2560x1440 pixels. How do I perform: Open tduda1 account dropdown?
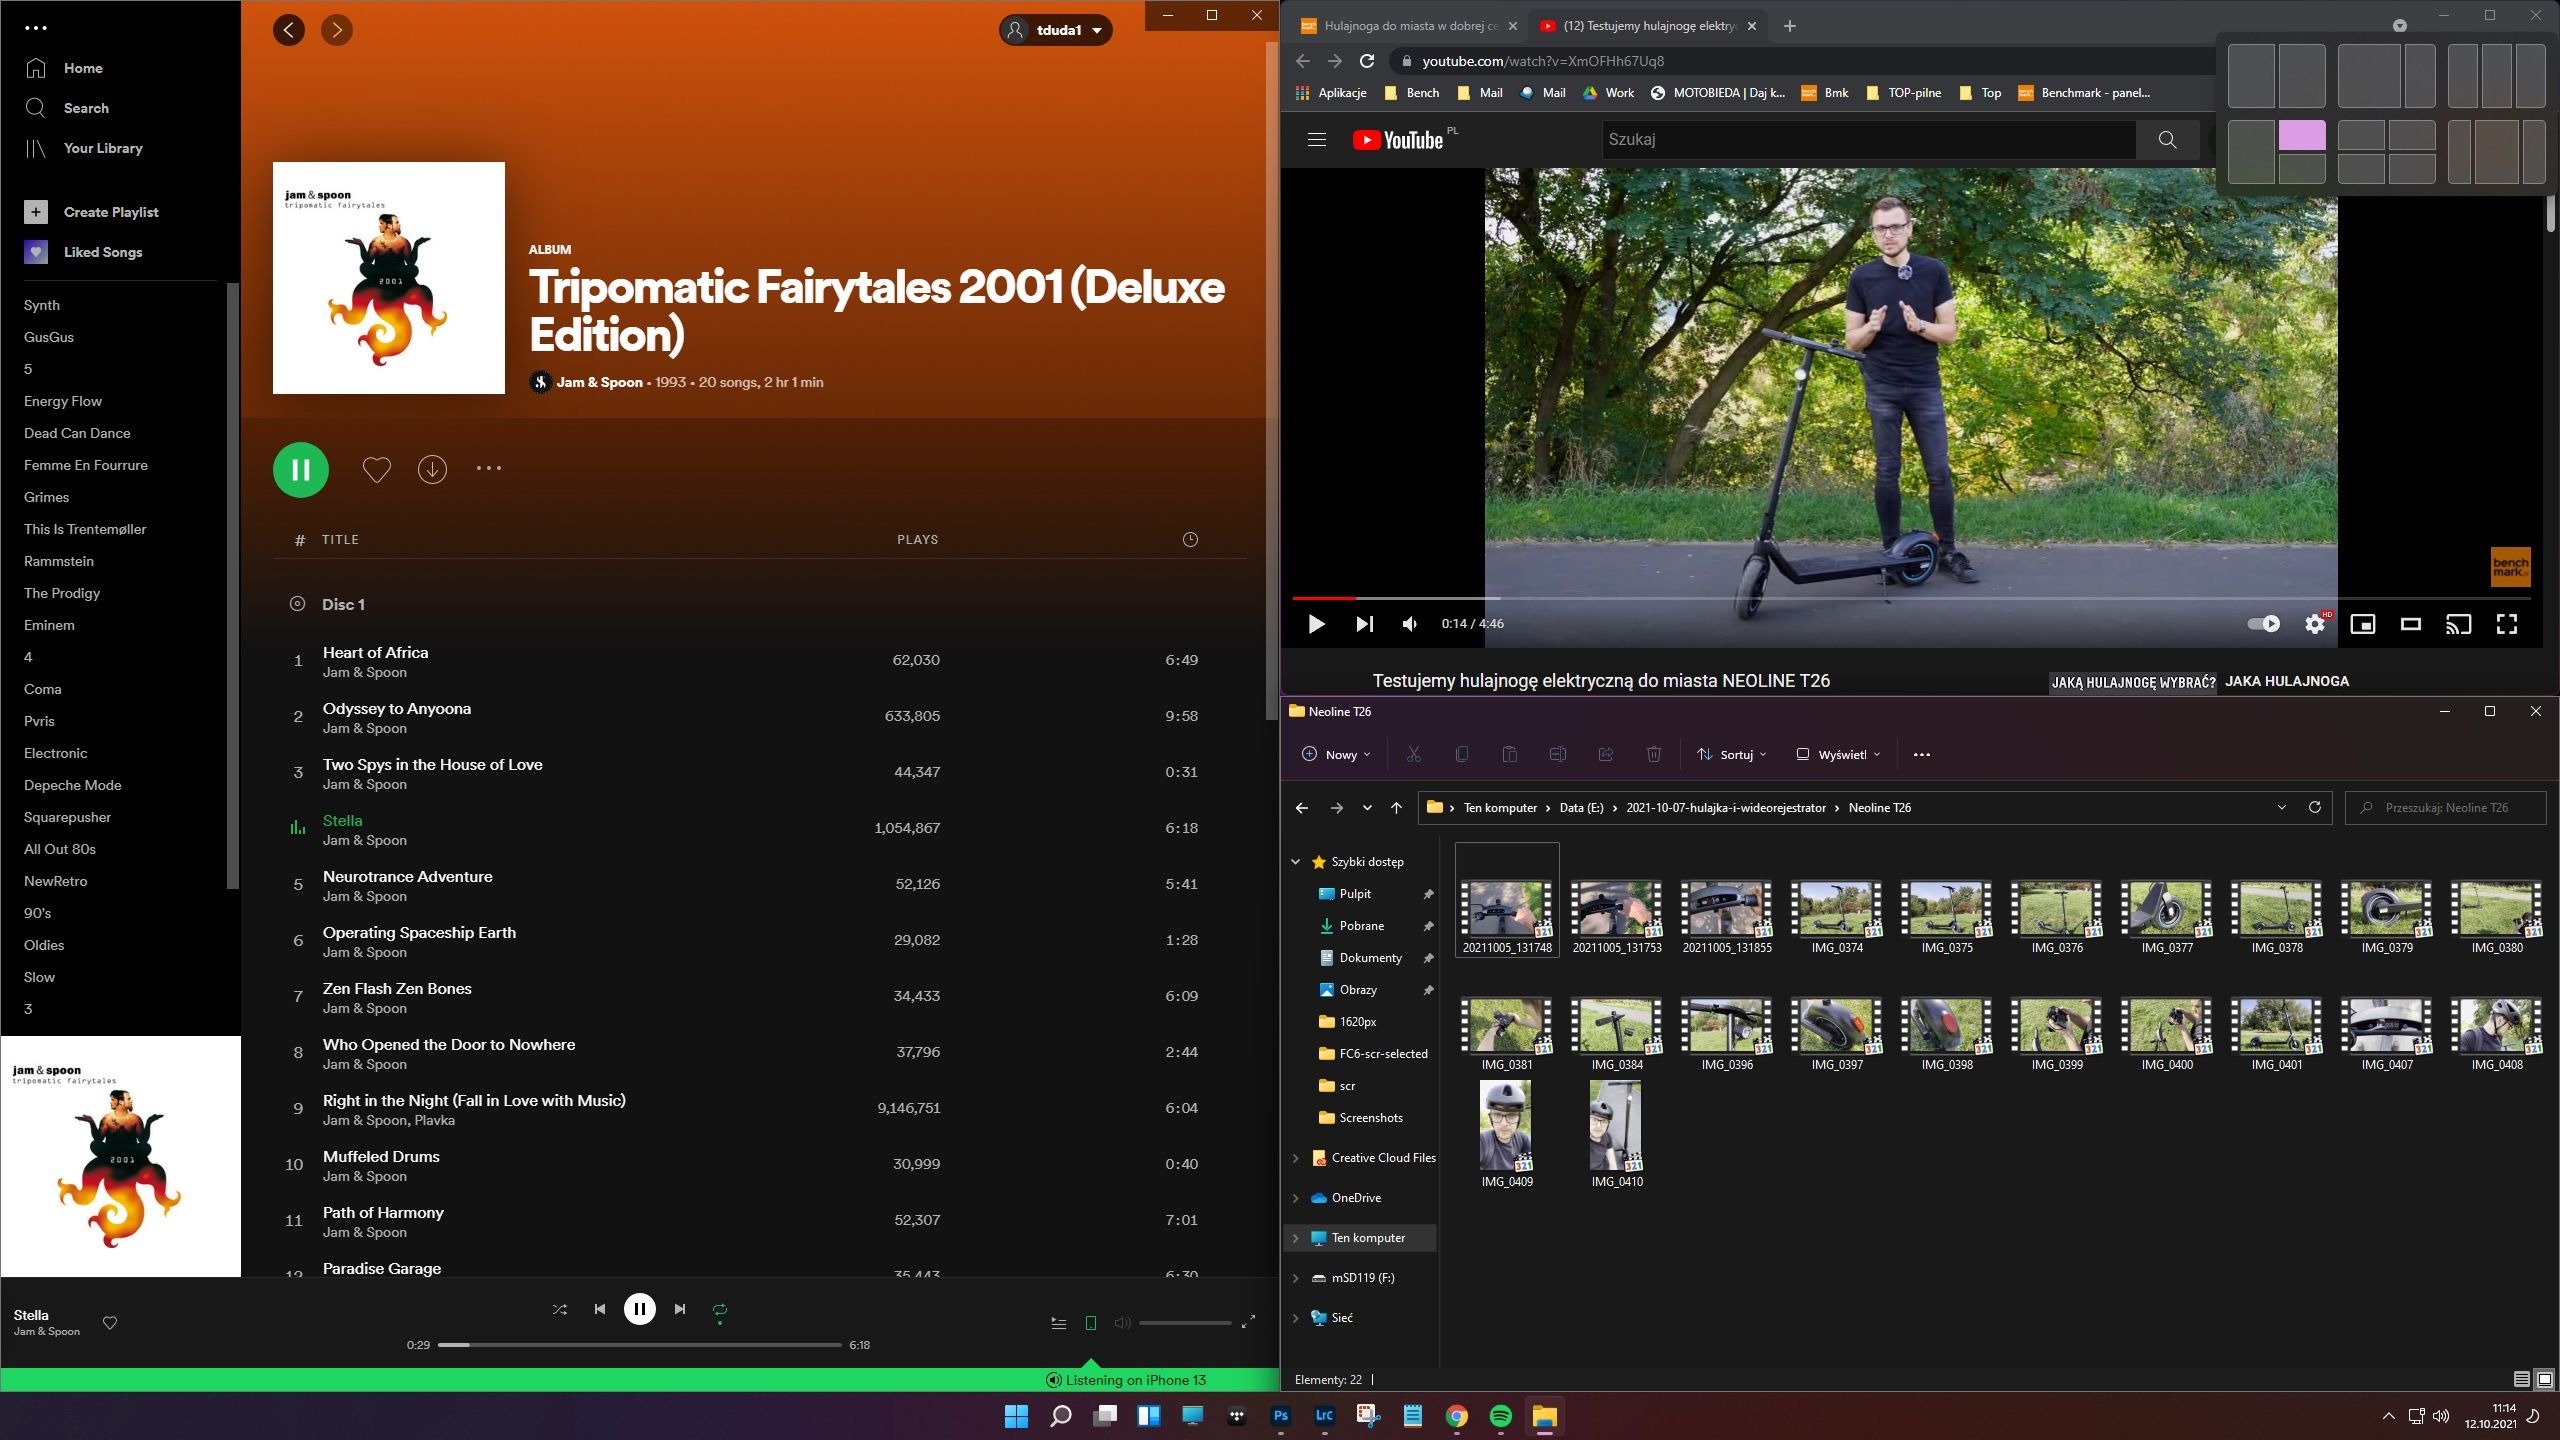tap(1056, 30)
